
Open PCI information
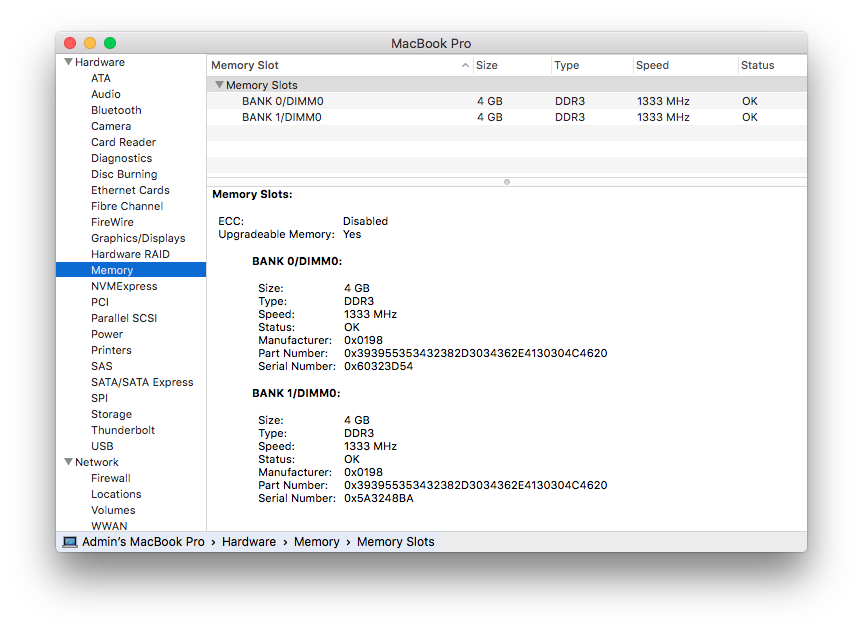pyautogui.click(x=100, y=302)
